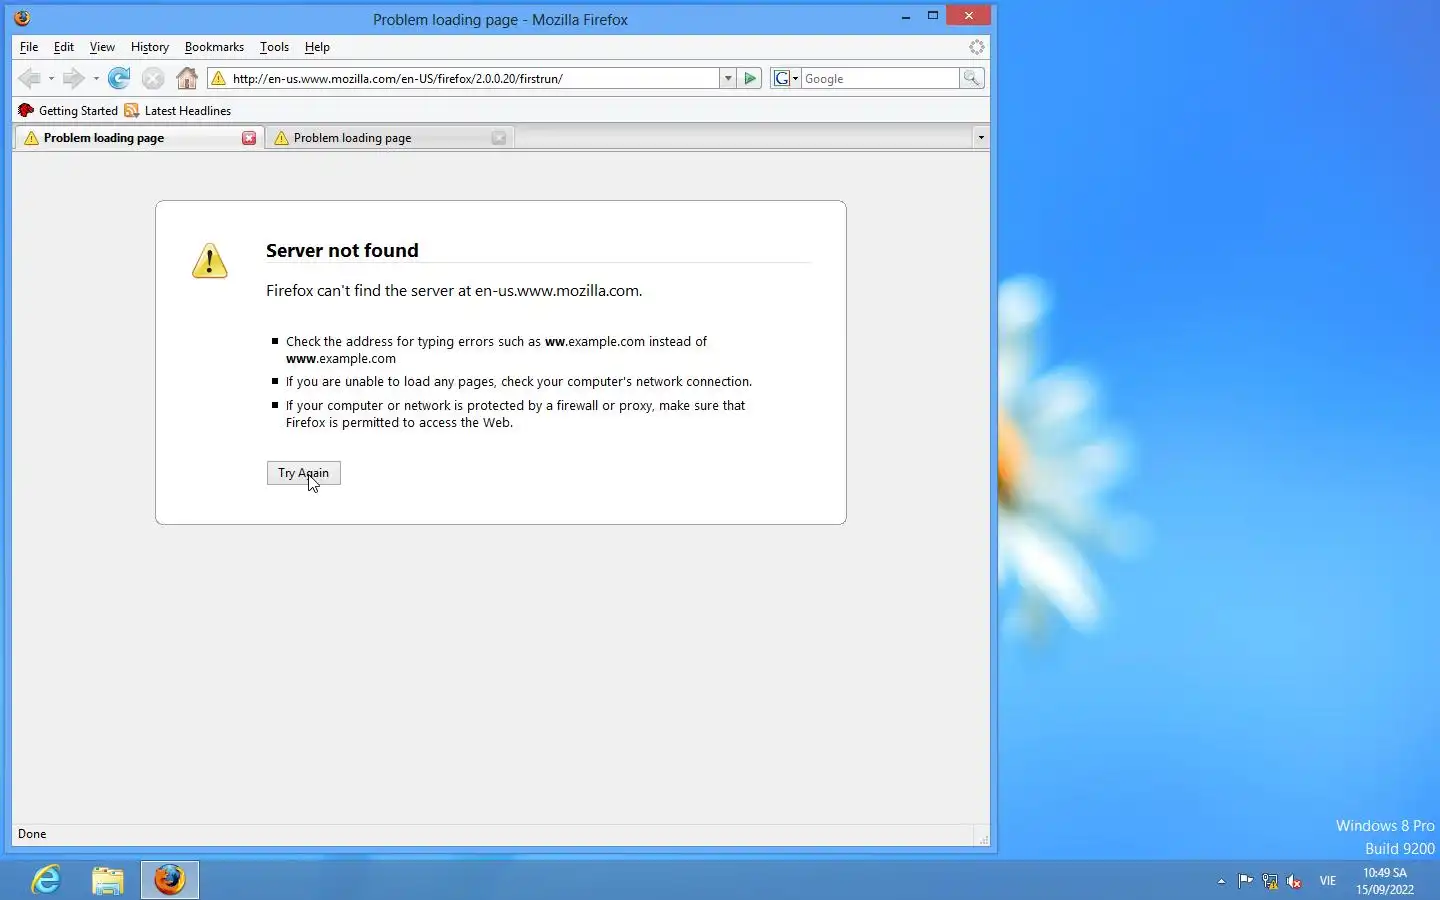Select the first Problem loading page tab
Viewport: 1440px width, 900px height.
pyautogui.click(x=138, y=138)
